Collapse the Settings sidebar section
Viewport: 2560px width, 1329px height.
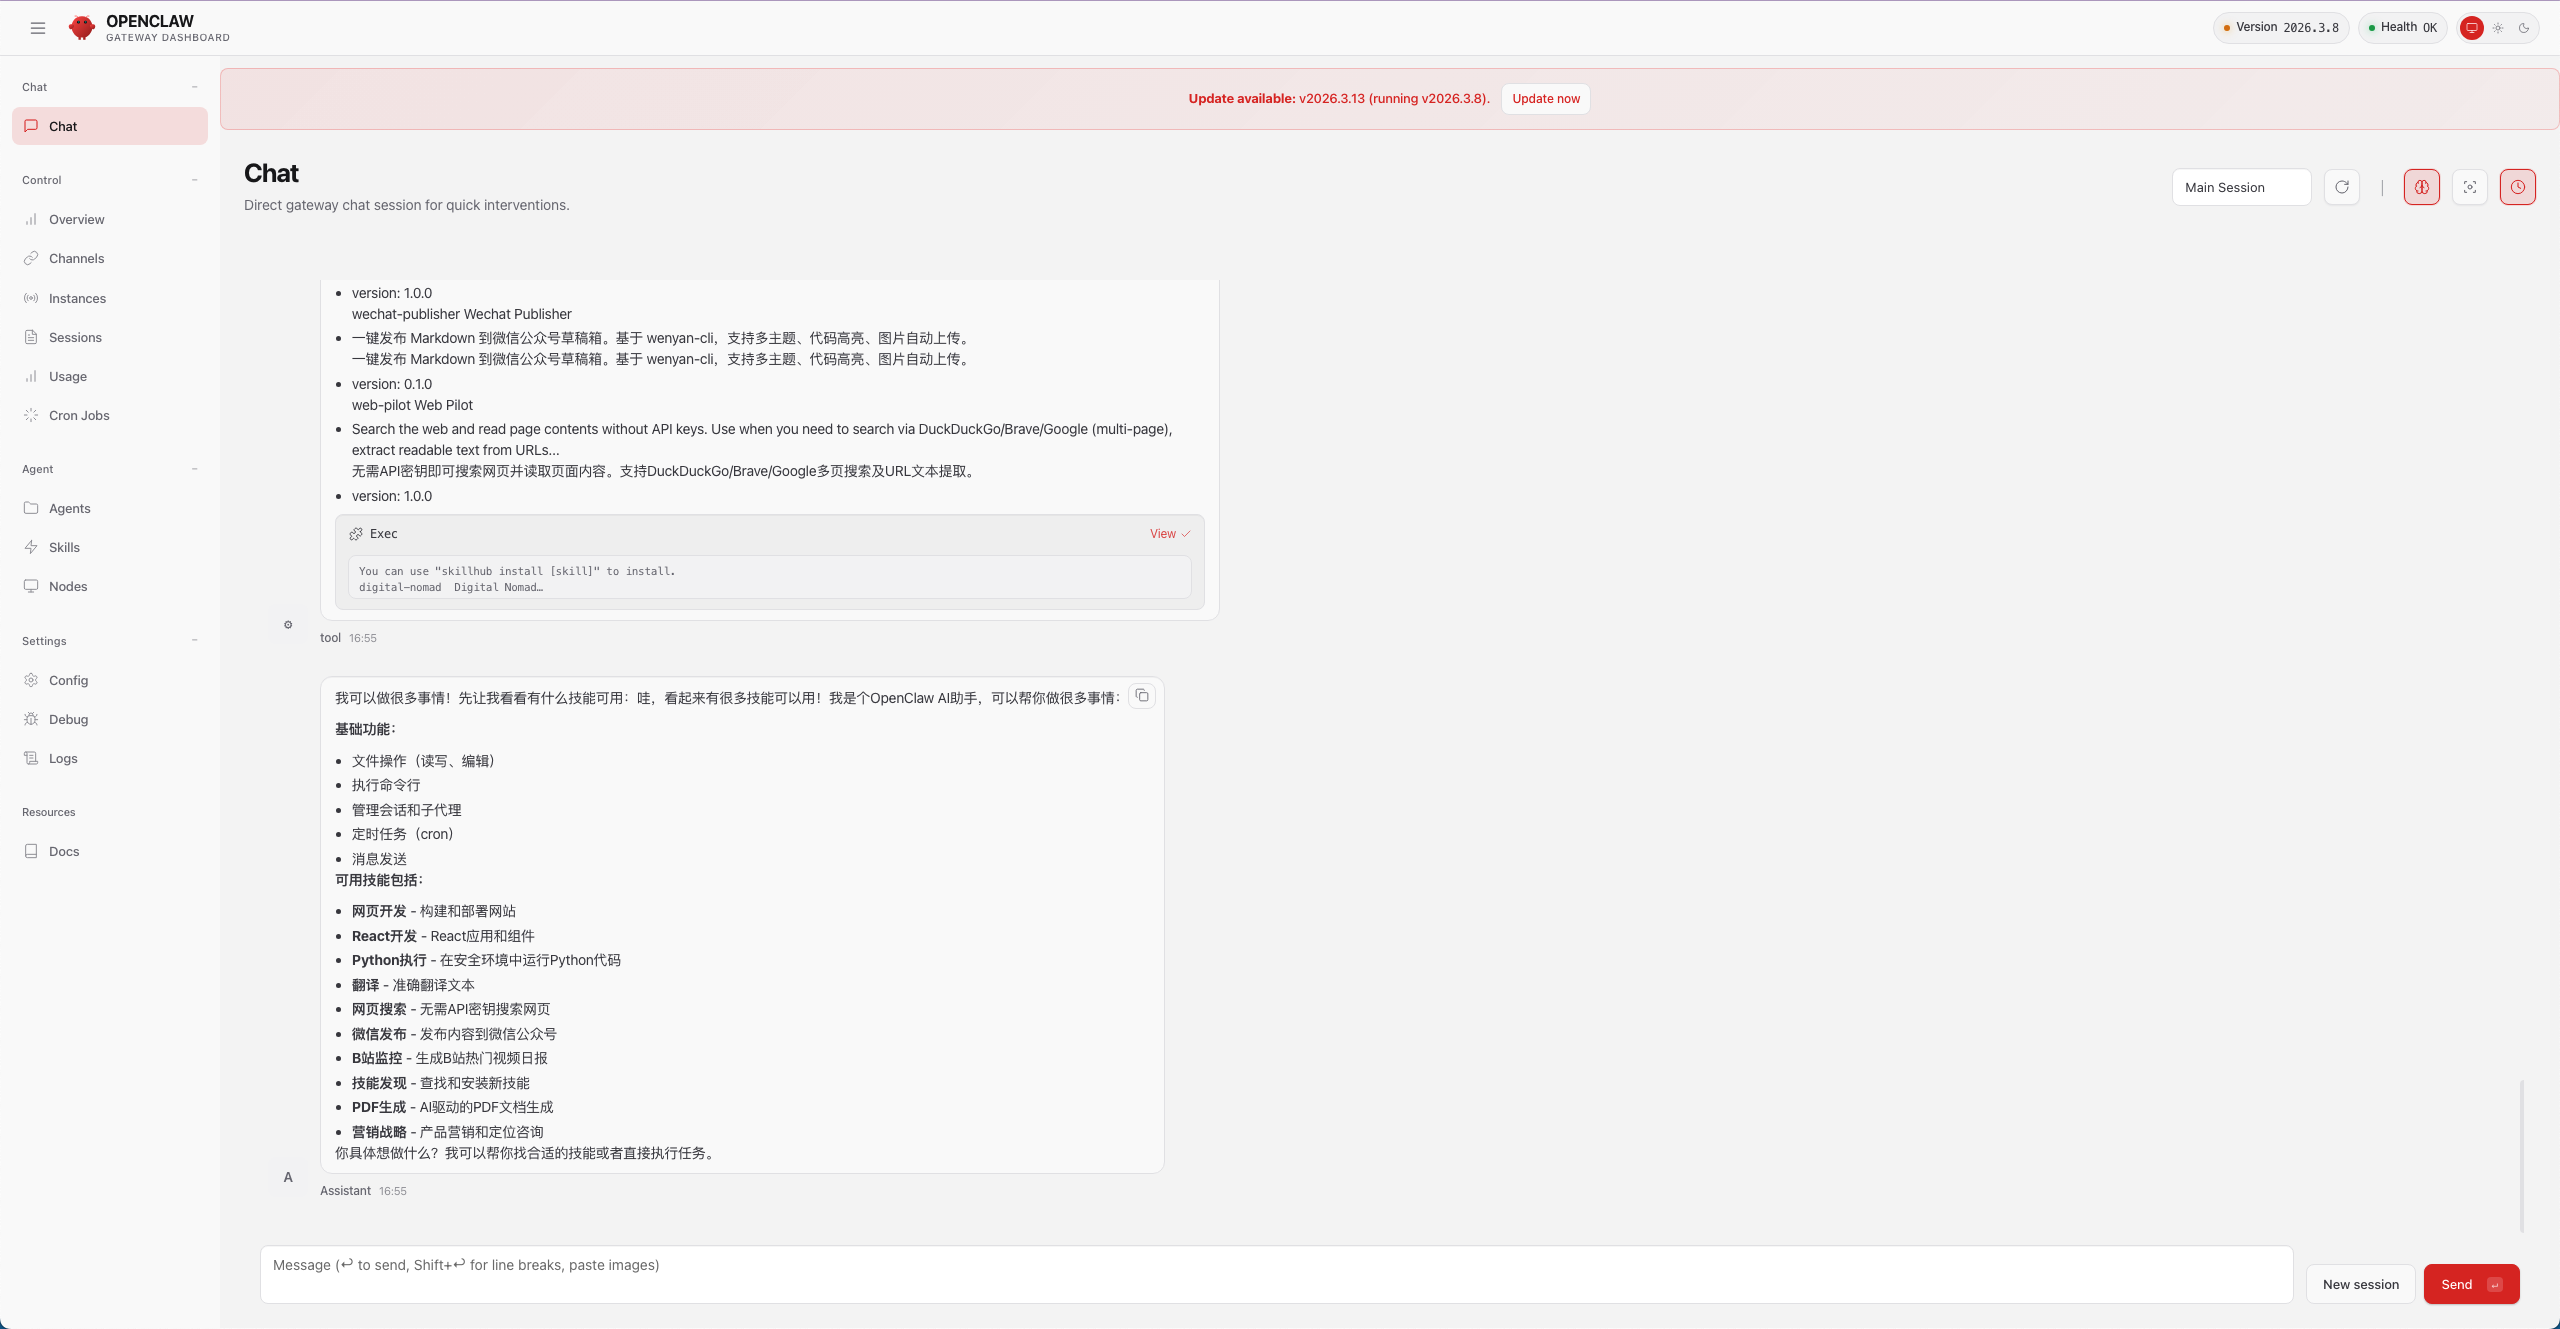[194, 641]
